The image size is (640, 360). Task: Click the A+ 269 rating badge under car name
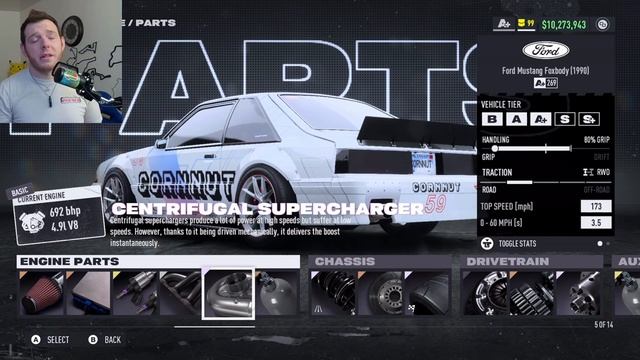546,83
